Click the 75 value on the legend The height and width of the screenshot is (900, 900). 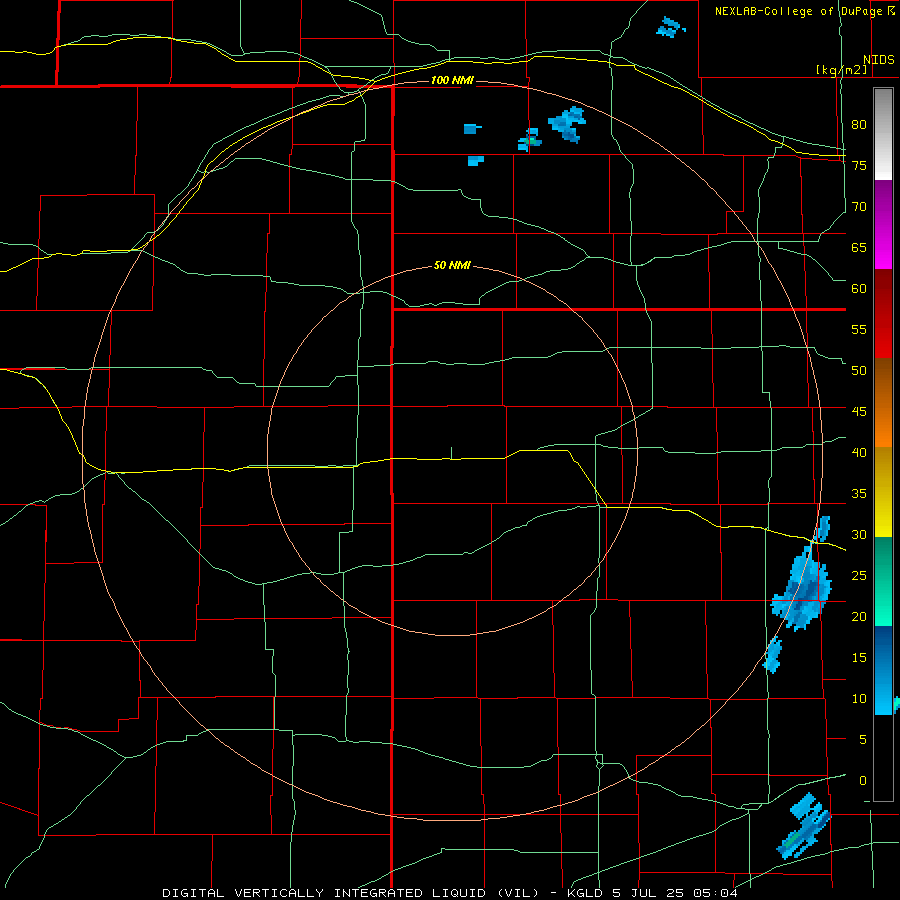(x=859, y=165)
